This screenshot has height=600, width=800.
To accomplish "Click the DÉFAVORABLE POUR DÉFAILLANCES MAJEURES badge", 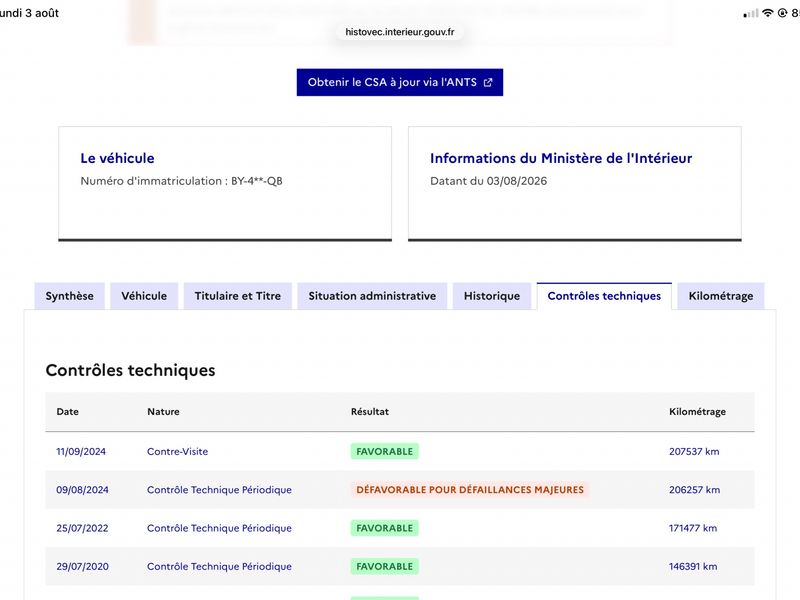I will click(470, 490).
